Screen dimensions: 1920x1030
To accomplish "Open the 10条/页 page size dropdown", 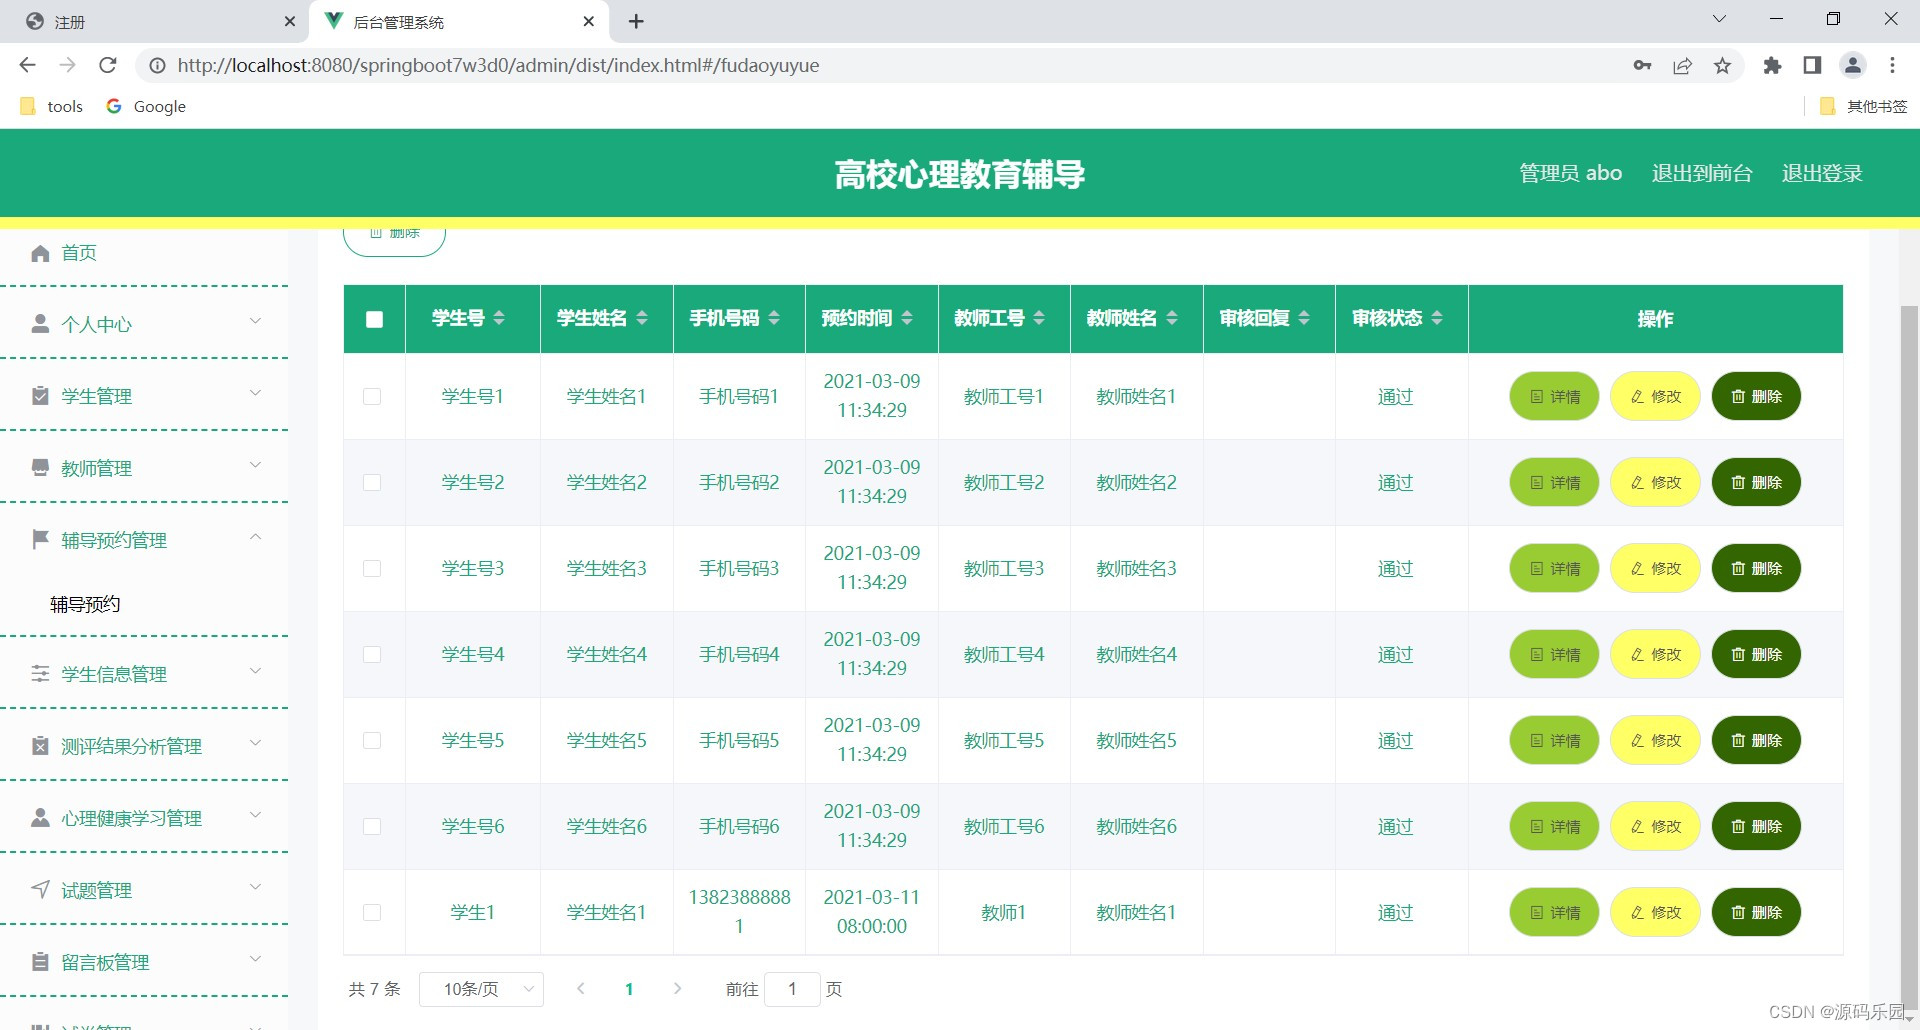I will click(x=481, y=989).
